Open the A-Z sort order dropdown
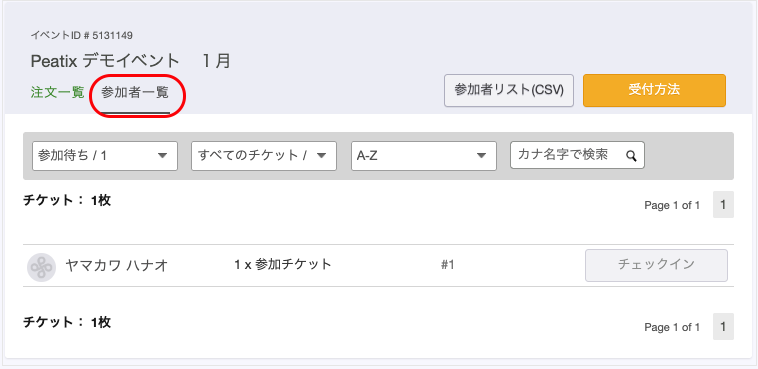758x369 pixels. [x=424, y=156]
